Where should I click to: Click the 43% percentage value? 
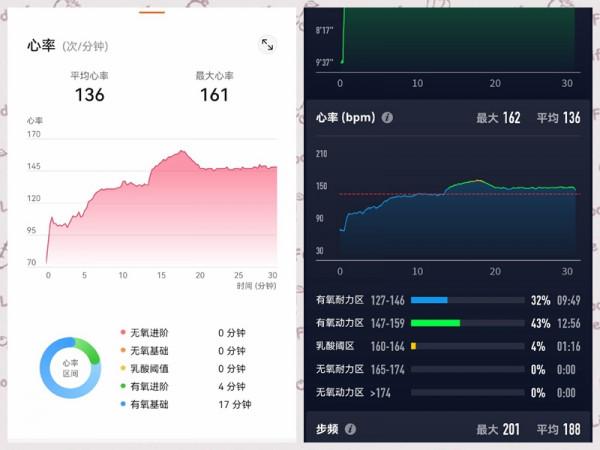coord(540,324)
